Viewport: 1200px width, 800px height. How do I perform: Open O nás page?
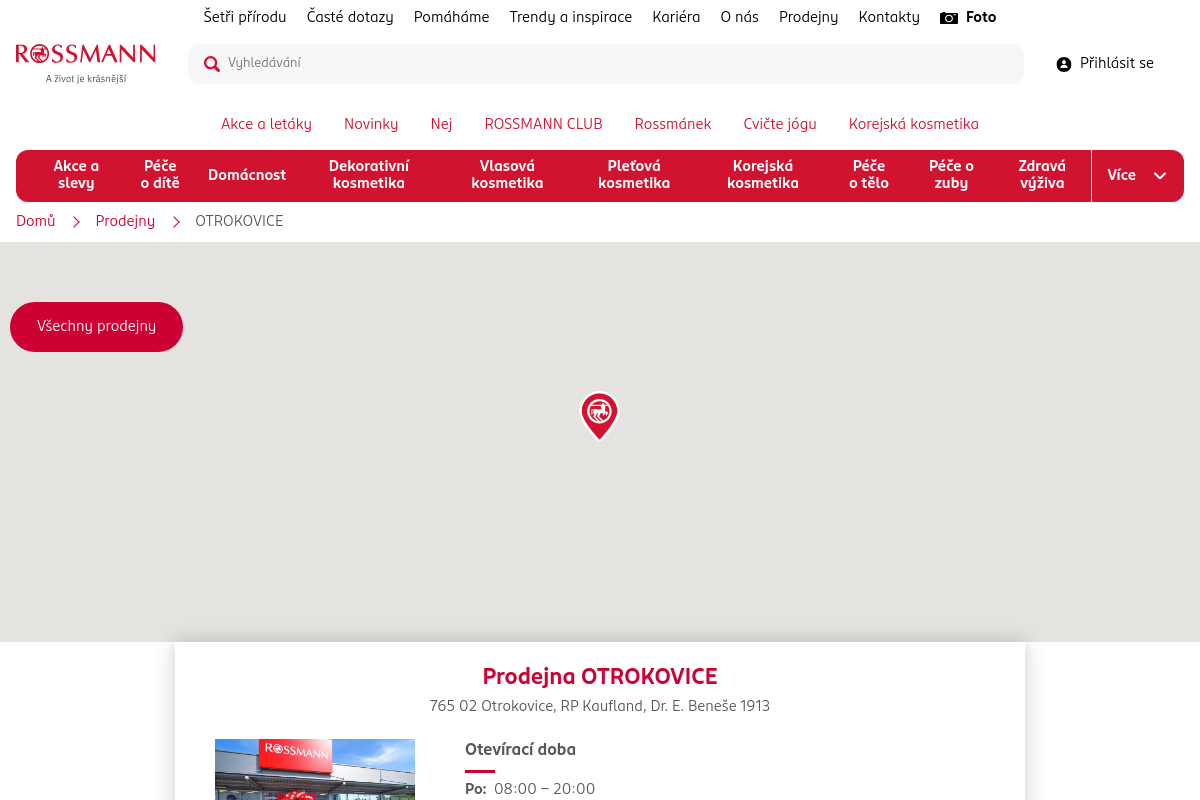(x=740, y=17)
